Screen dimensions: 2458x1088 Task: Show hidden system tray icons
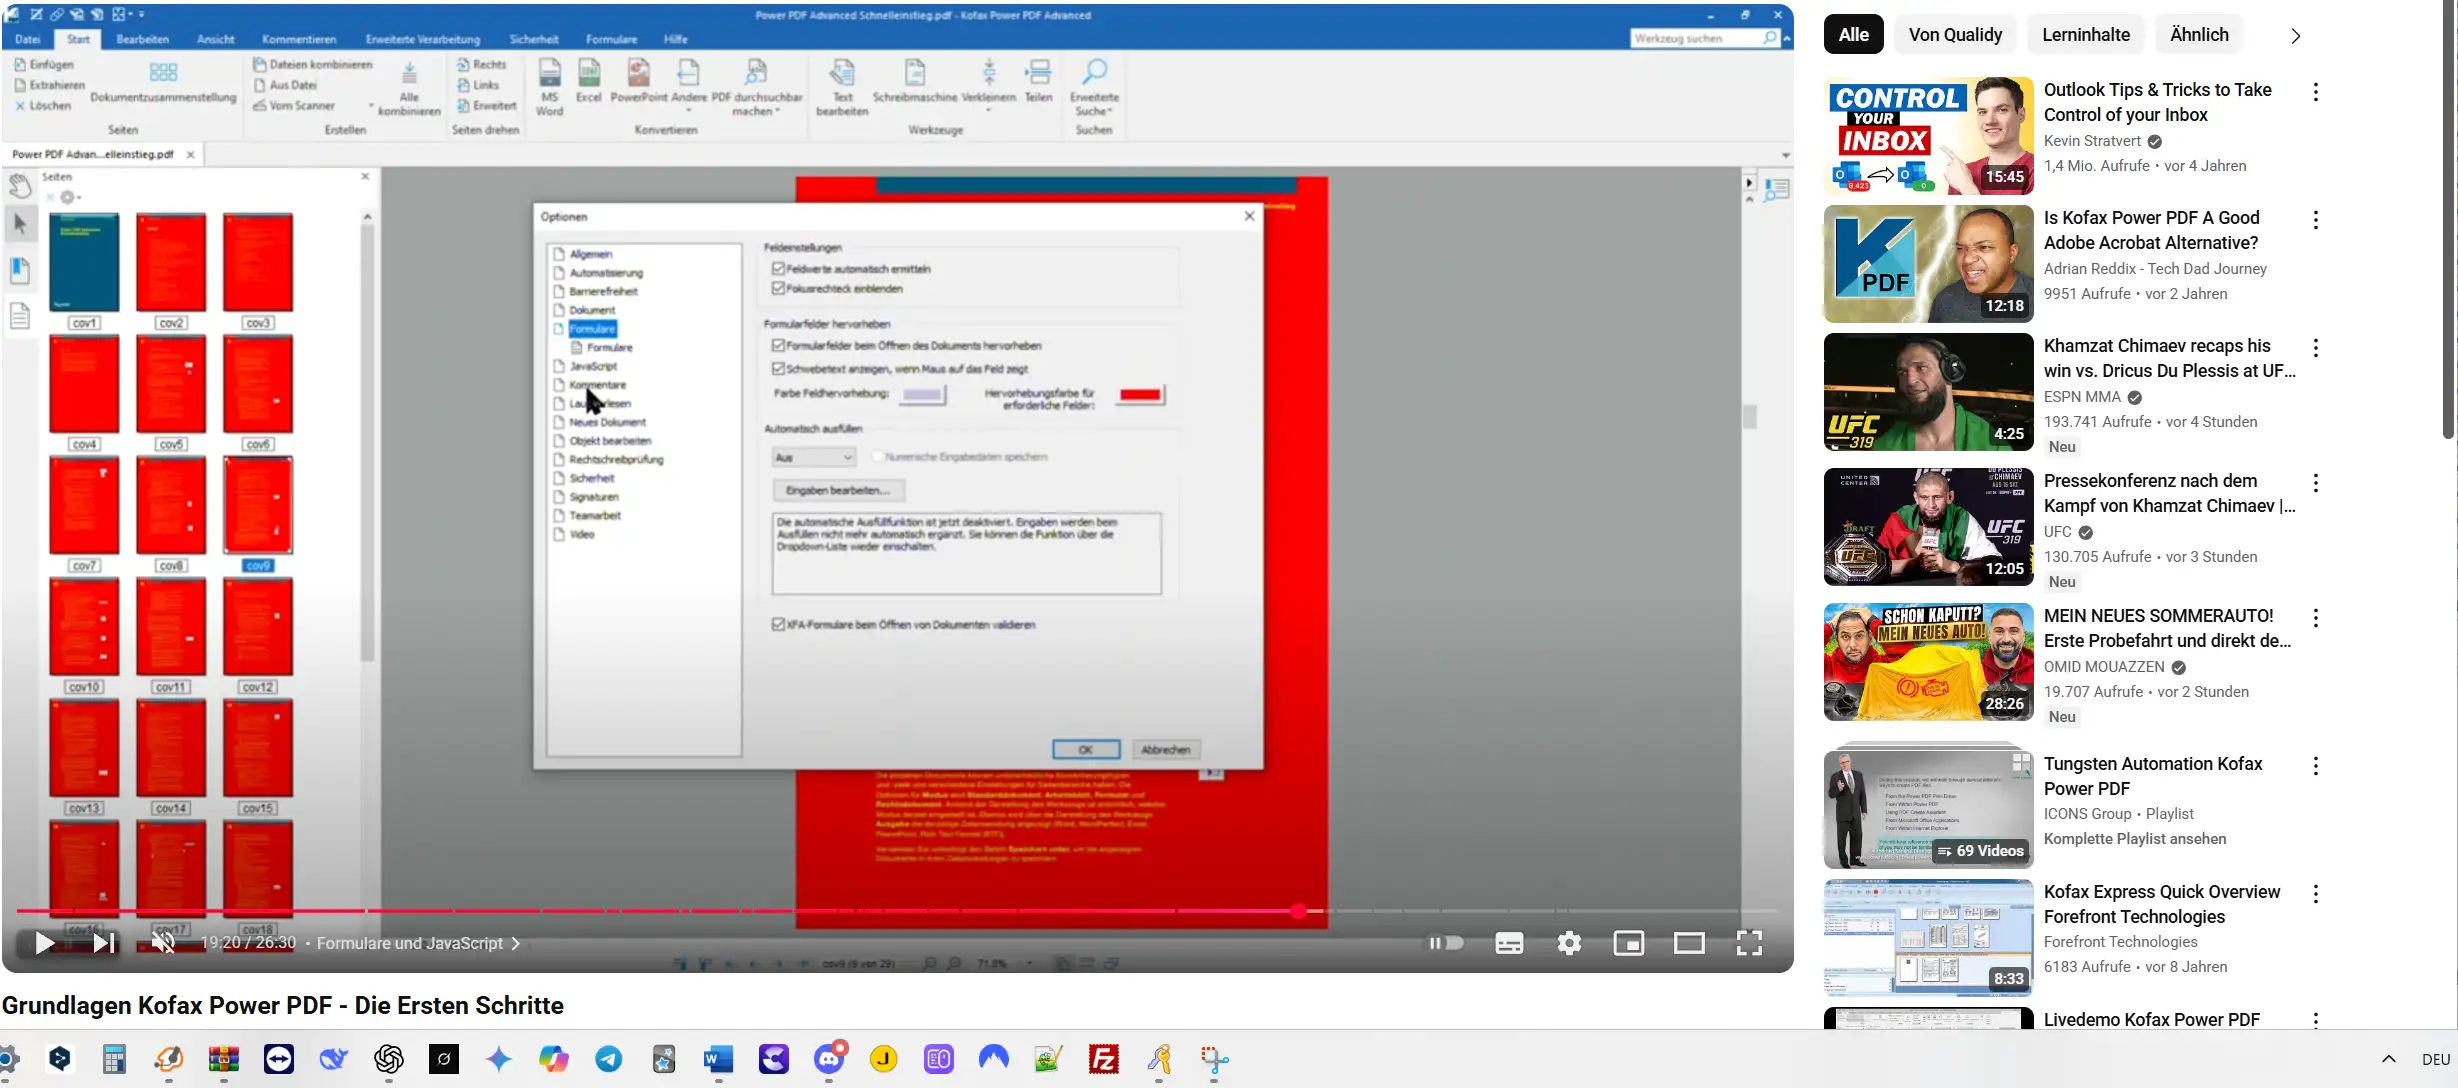tap(2388, 1059)
